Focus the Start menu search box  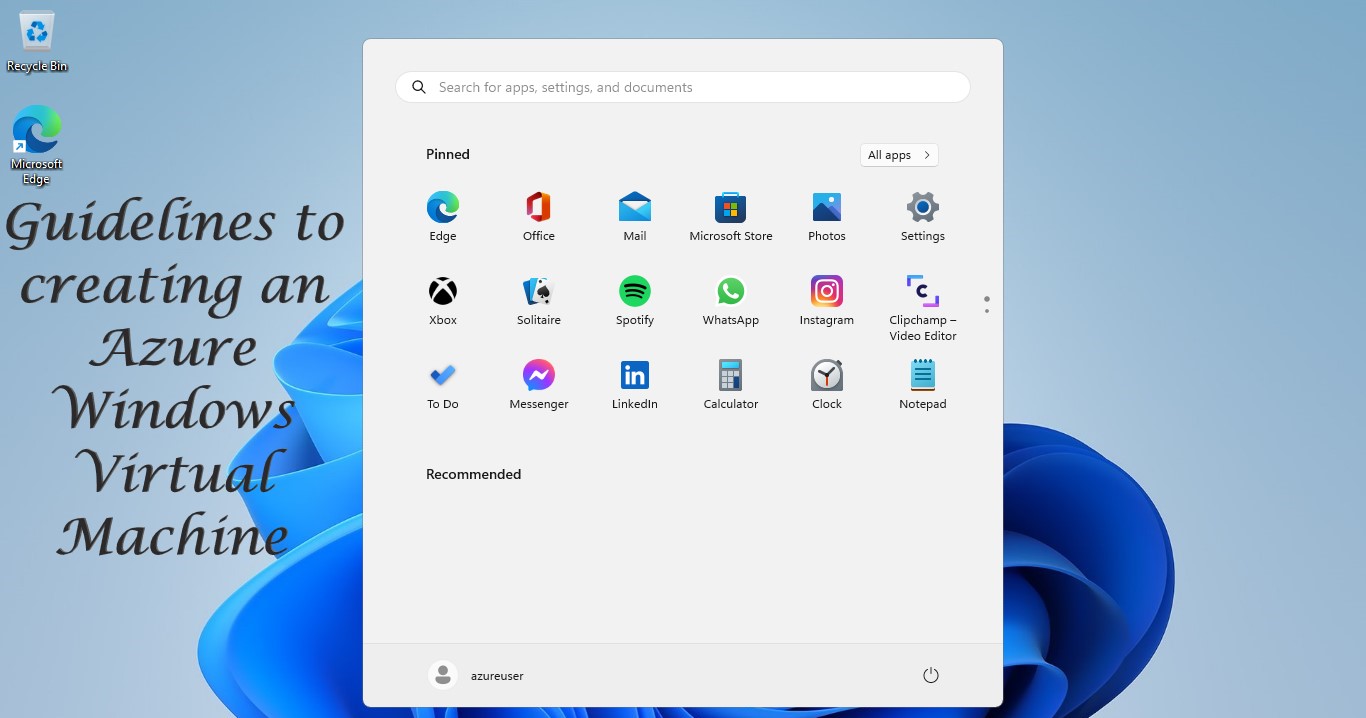[x=683, y=87]
